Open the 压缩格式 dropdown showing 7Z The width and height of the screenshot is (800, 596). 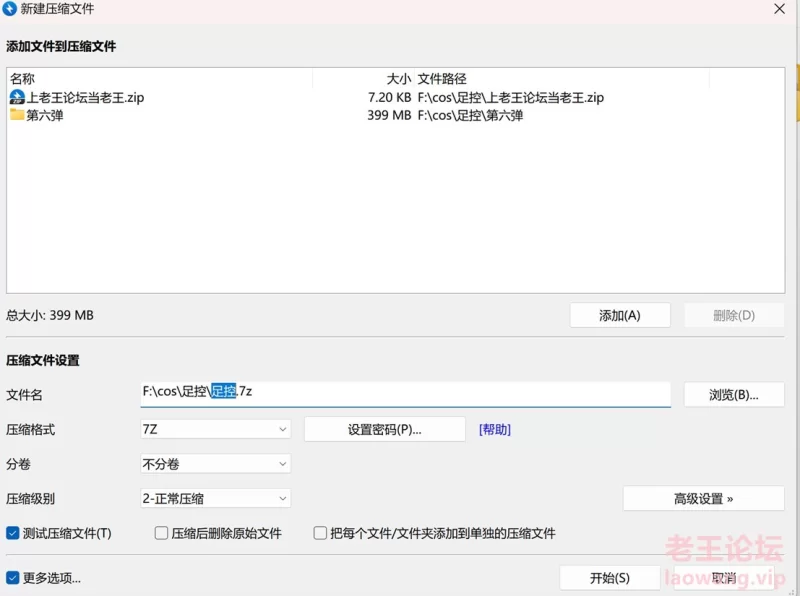[215, 428]
